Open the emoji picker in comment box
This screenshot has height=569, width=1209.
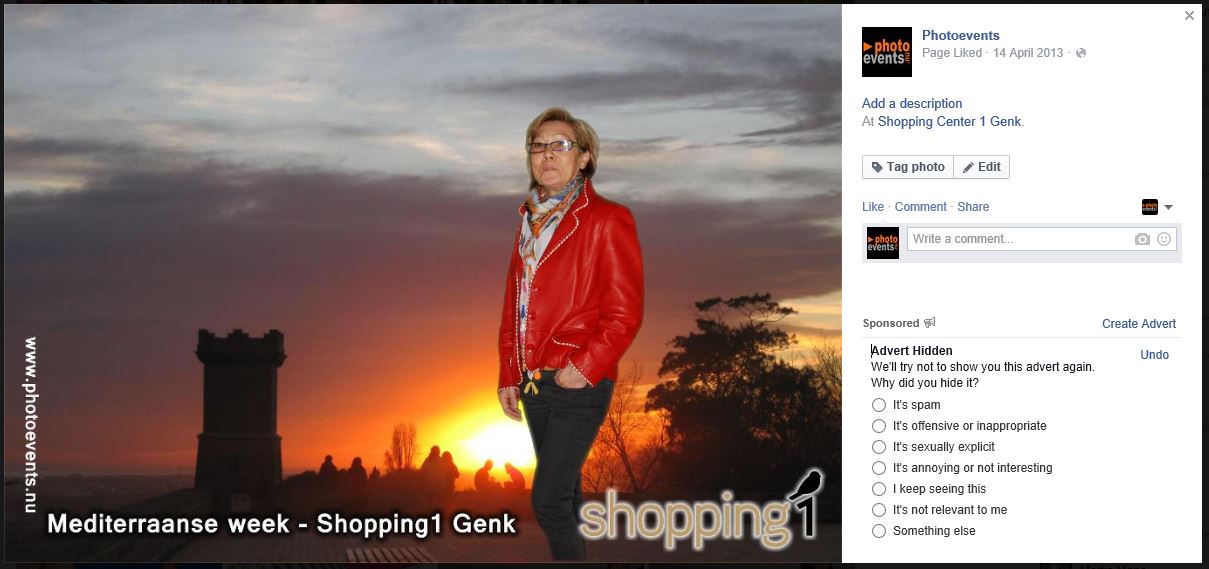point(1164,239)
